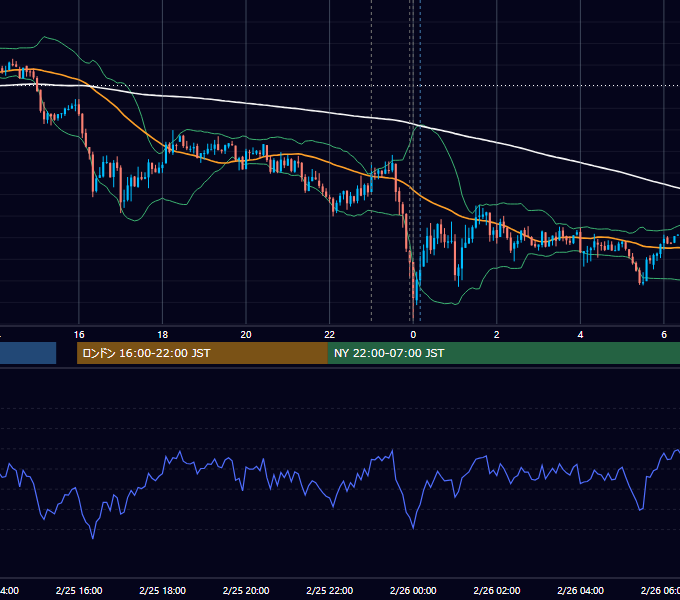Click hour label 20 on price chart axis
This screenshot has width=680, height=600.
click(x=246, y=335)
